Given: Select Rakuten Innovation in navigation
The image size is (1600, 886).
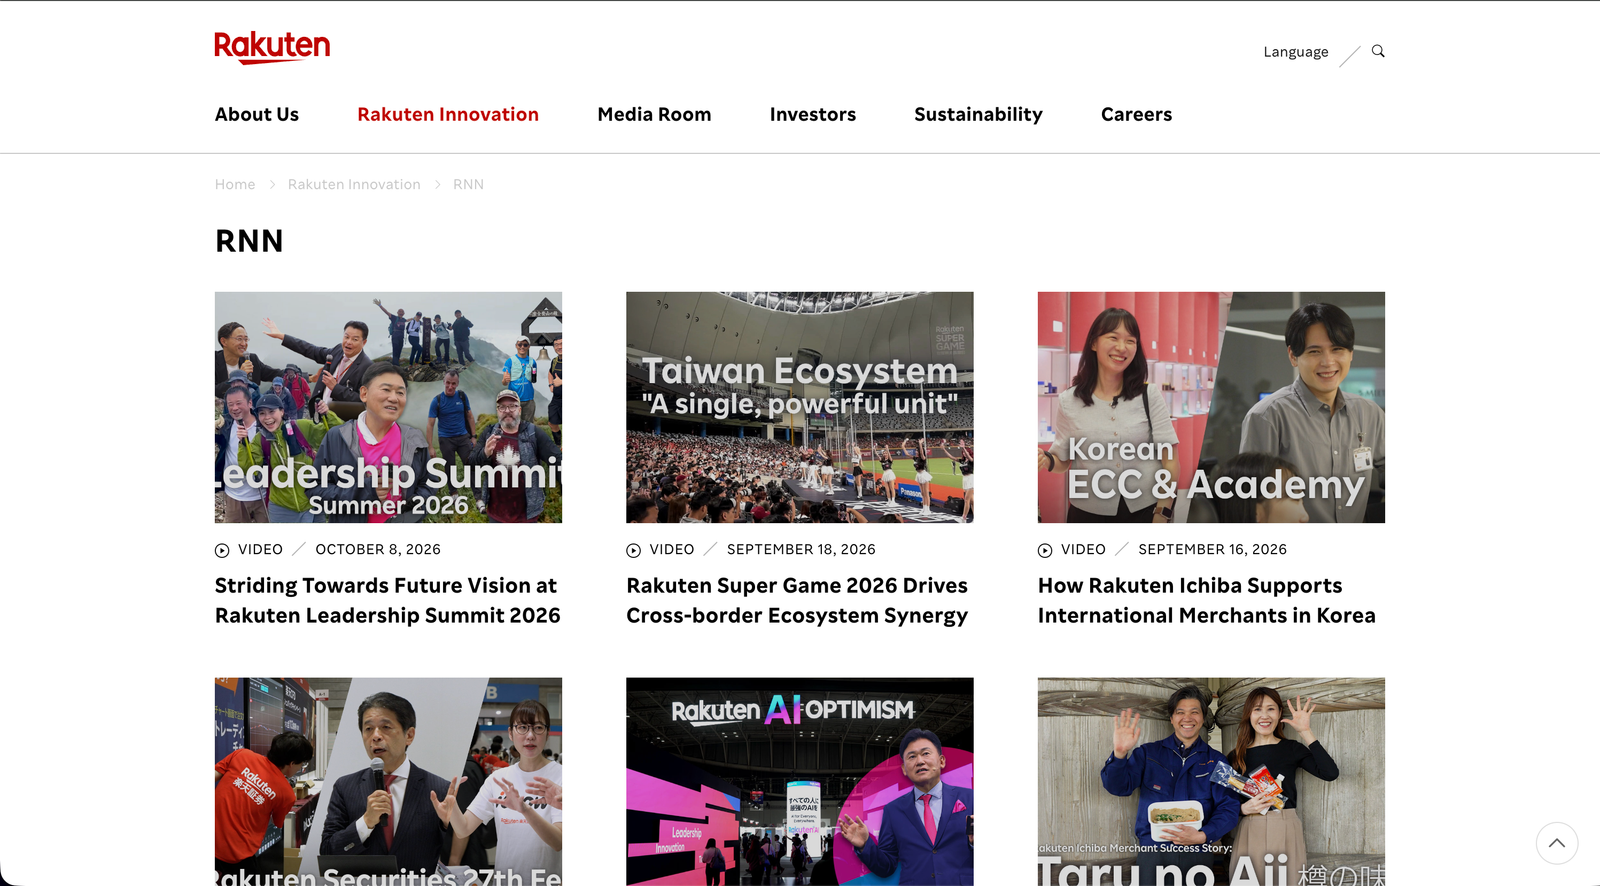Looking at the screenshot, I should (x=448, y=115).
